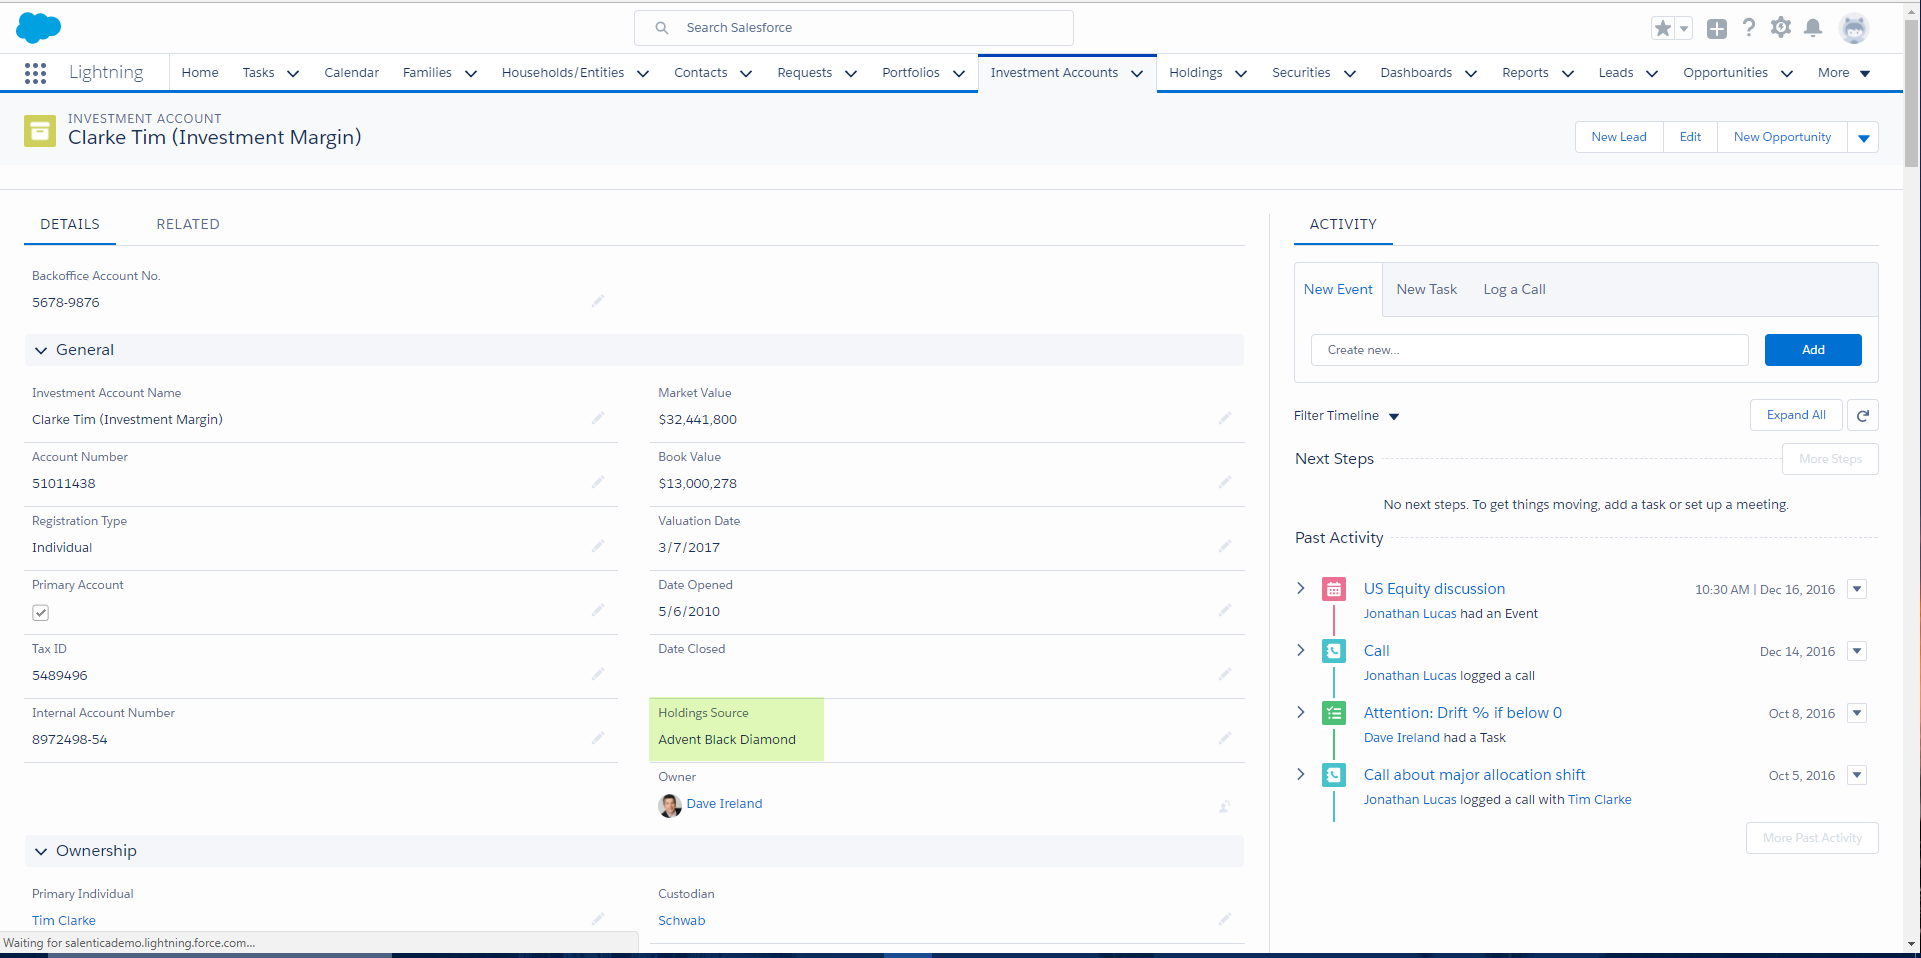This screenshot has width=1921, height=958.
Task: Open the Tim Clarke primary individual link
Action: [x=64, y=921]
